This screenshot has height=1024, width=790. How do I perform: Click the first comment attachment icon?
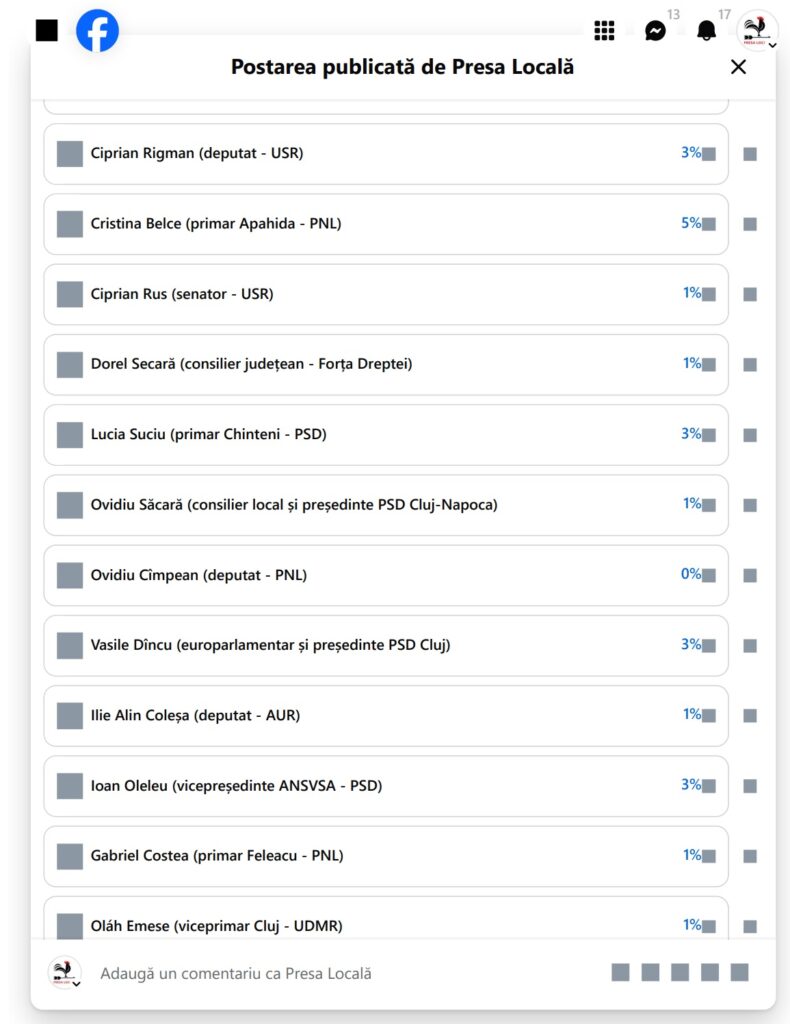click(620, 972)
